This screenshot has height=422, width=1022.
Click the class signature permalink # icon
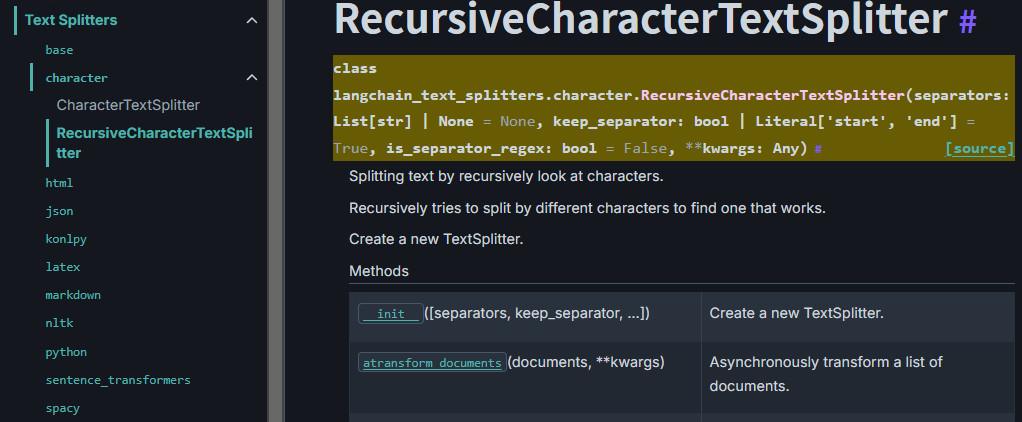pos(818,149)
